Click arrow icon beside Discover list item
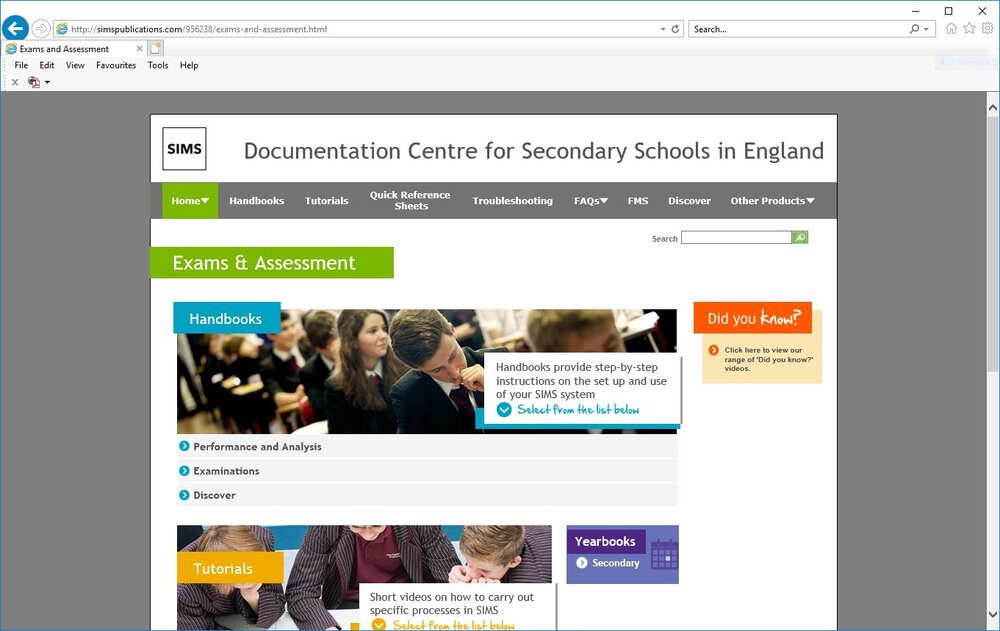1000x631 pixels. coord(184,494)
